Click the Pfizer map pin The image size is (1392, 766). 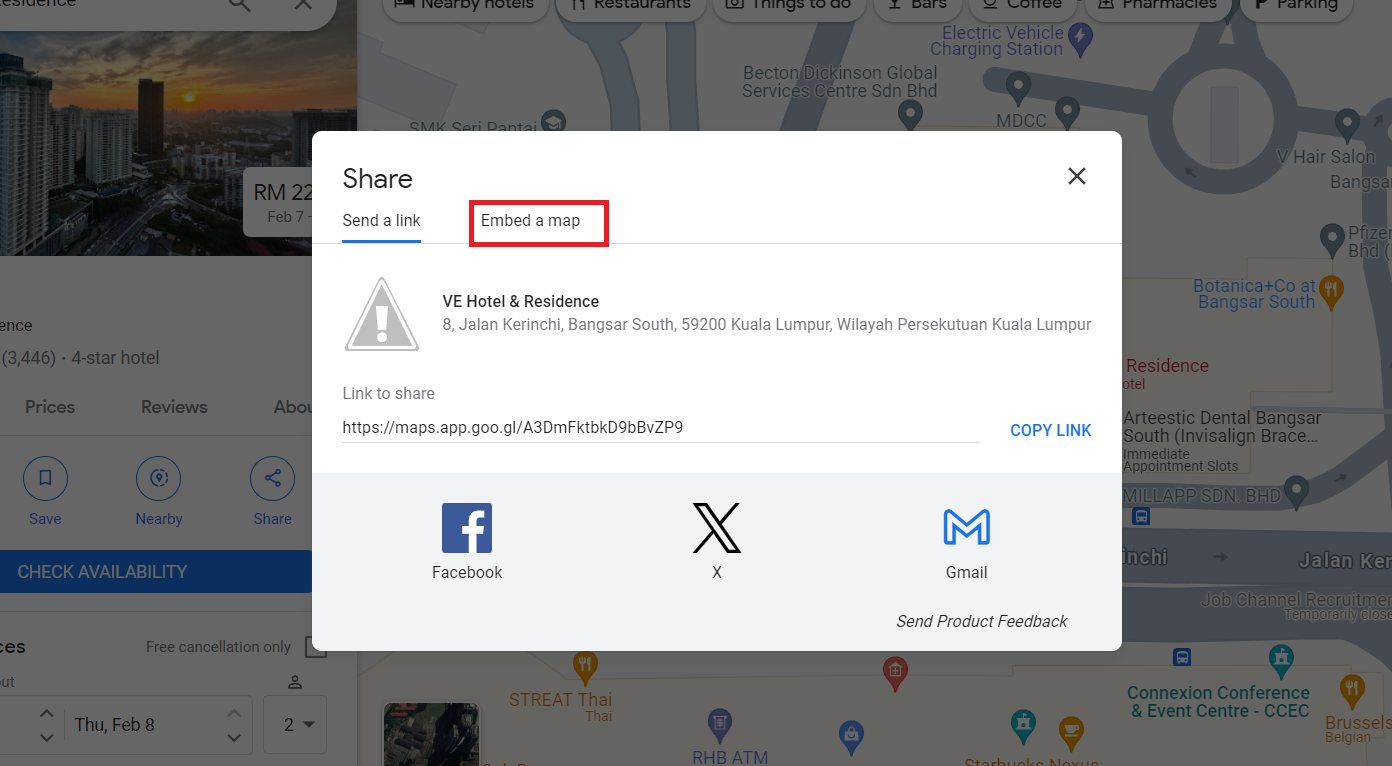point(1331,239)
